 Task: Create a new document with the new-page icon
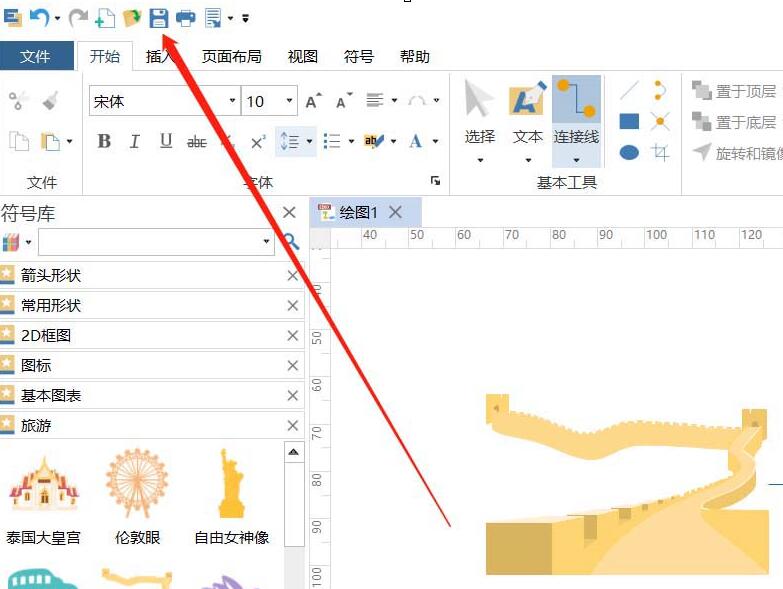(105, 18)
